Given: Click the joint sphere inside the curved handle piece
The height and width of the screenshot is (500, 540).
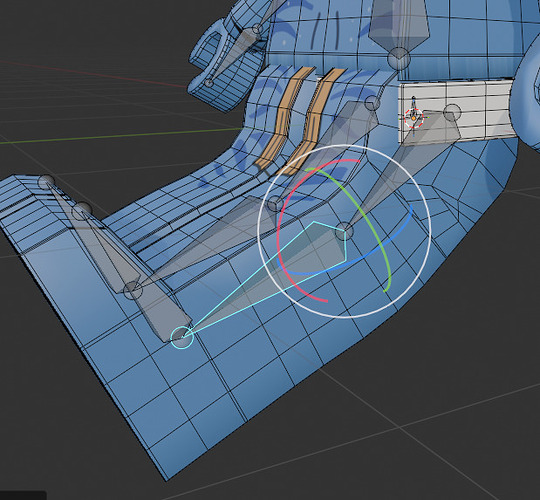Looking at the screenshot, I should (209, 83).
